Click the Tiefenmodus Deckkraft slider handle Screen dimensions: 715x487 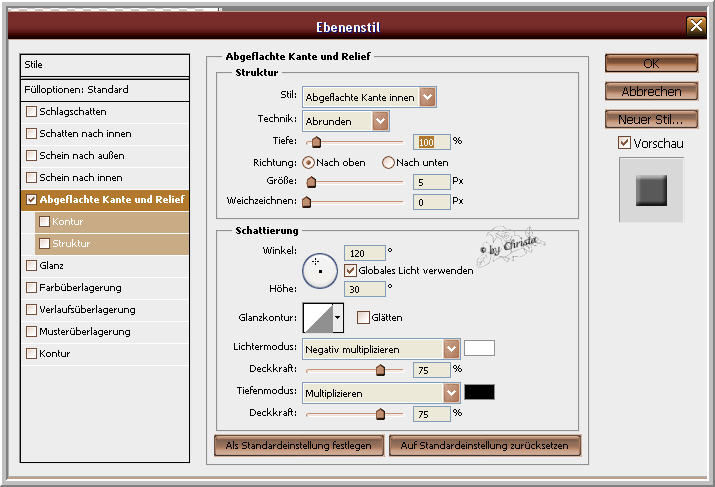coord(380,414)
